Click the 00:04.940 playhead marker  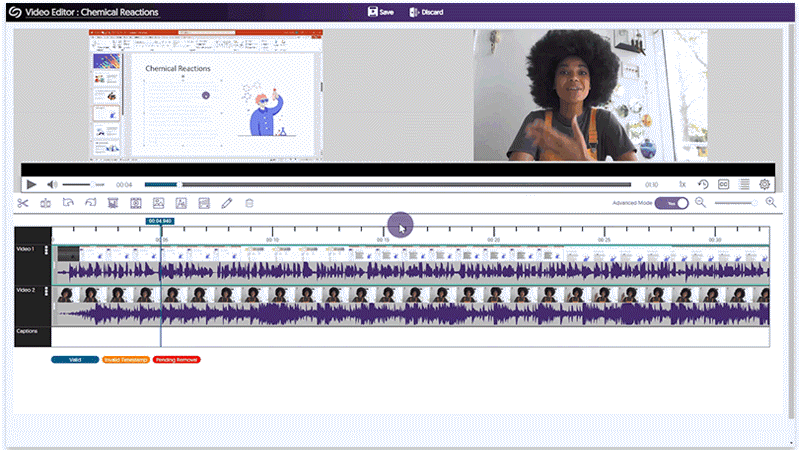coord(160,221)
